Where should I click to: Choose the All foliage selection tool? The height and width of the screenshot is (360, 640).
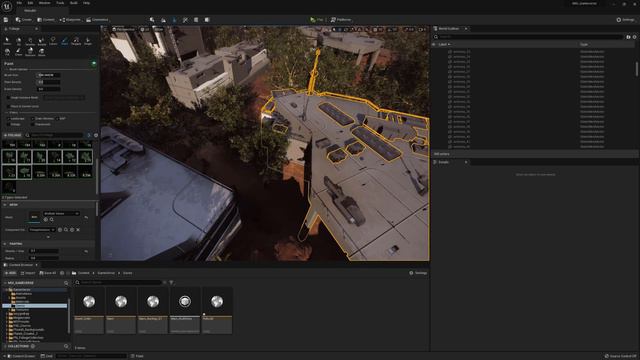tap(18, 41)
